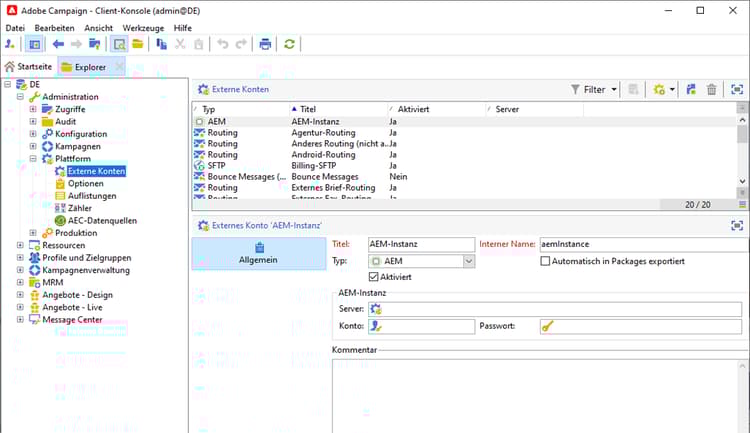Select the Bounce Messages row in list
Screen dimensions: 750x433
(x=464, y=177)
